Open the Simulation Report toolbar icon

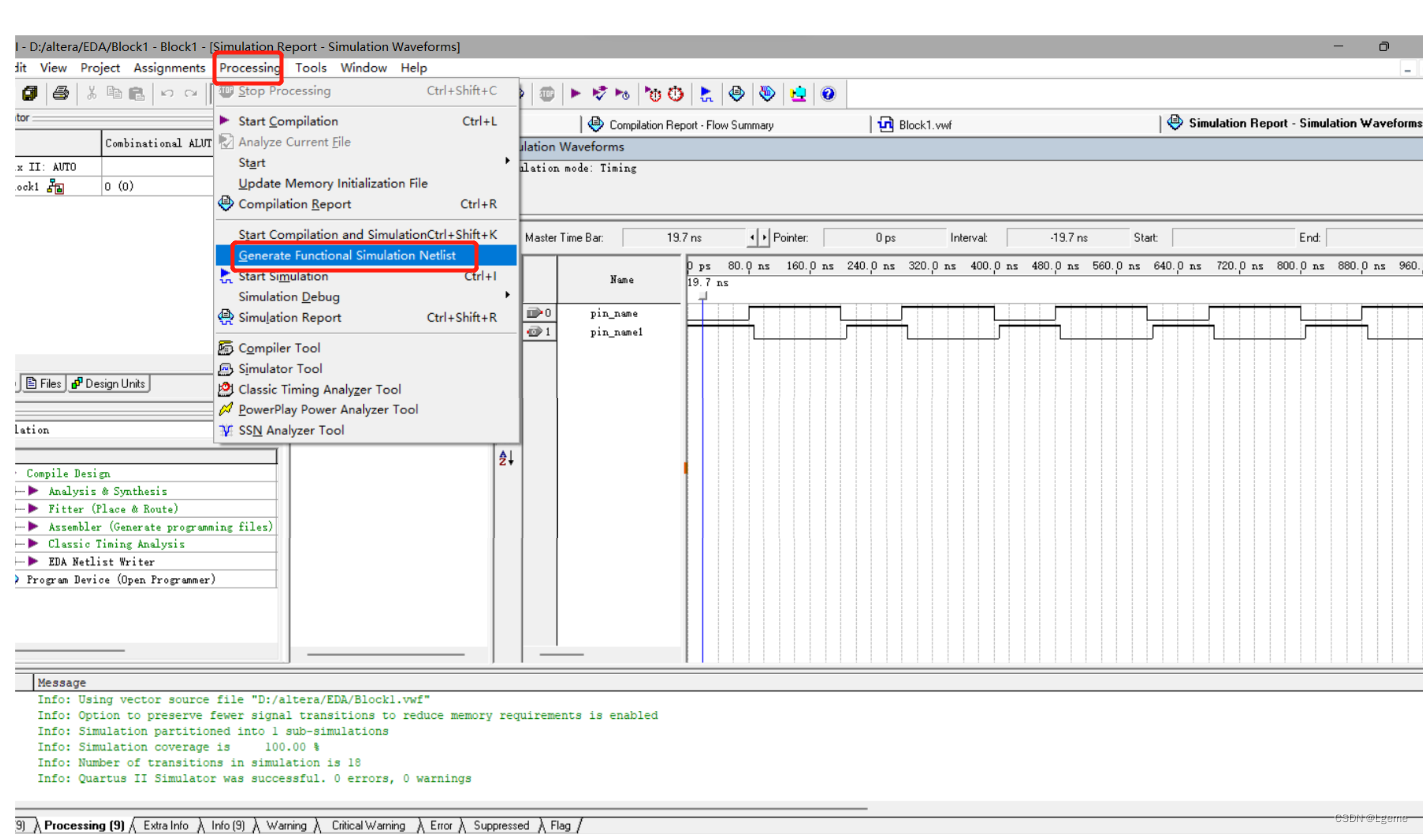pyautogui.click(x=767, y=93)
